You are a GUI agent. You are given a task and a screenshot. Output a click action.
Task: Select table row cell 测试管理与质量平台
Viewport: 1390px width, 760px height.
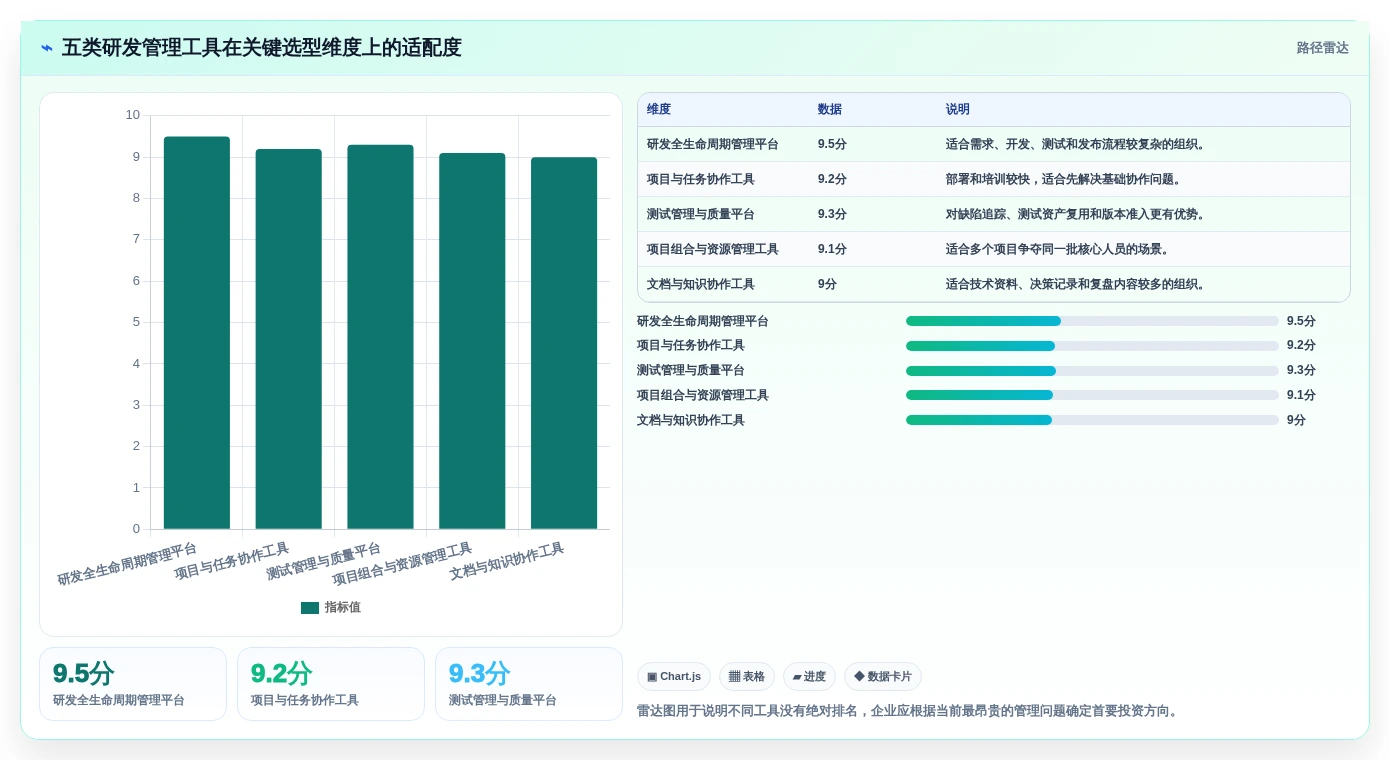click(701, 214)
